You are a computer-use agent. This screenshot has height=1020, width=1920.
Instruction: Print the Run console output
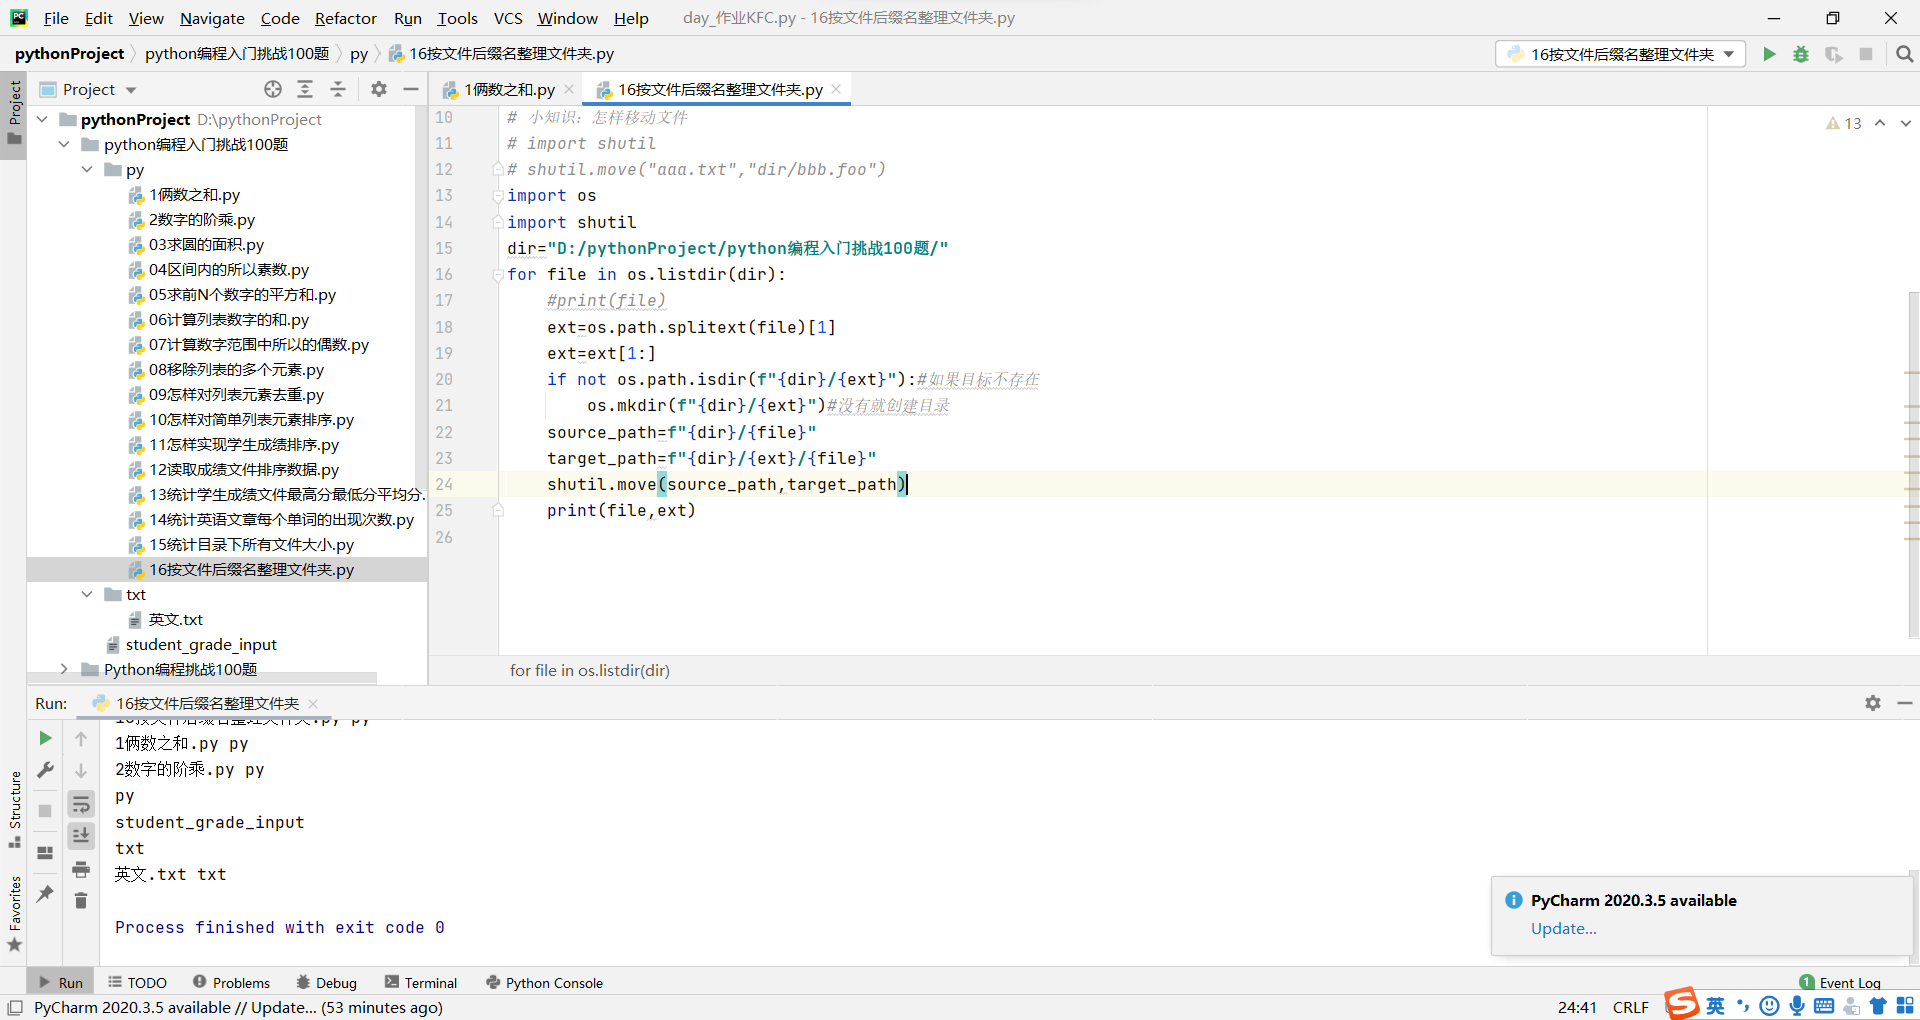(81, 869)
